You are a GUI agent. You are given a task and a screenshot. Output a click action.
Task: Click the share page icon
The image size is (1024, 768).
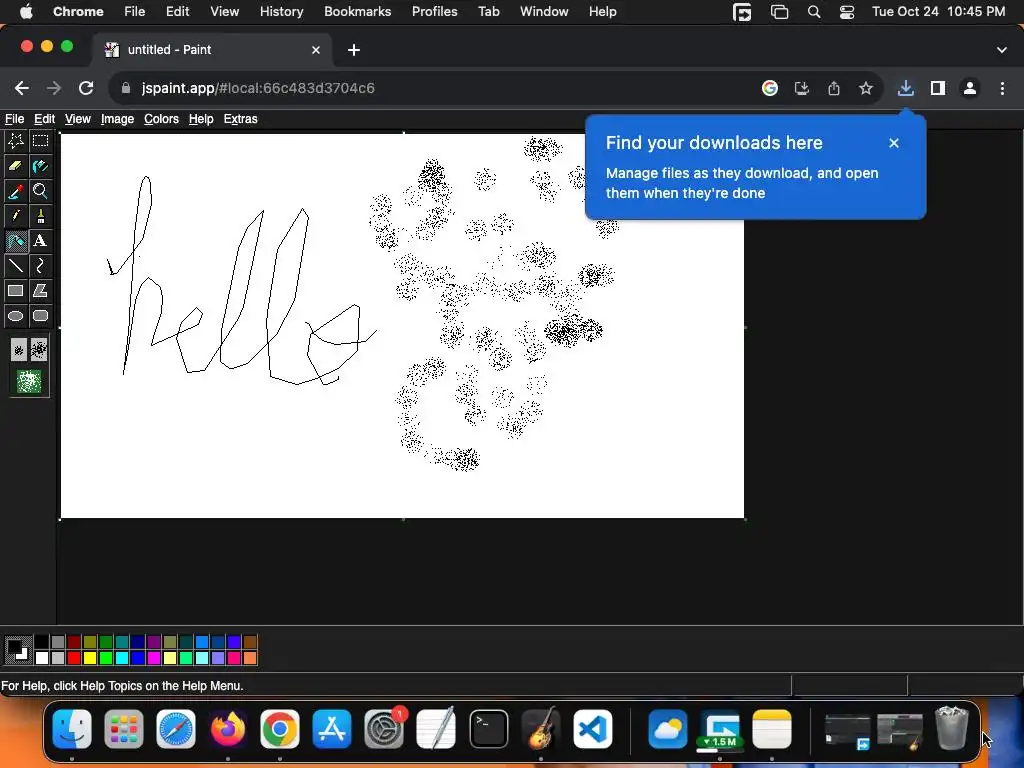coord(834,88)
